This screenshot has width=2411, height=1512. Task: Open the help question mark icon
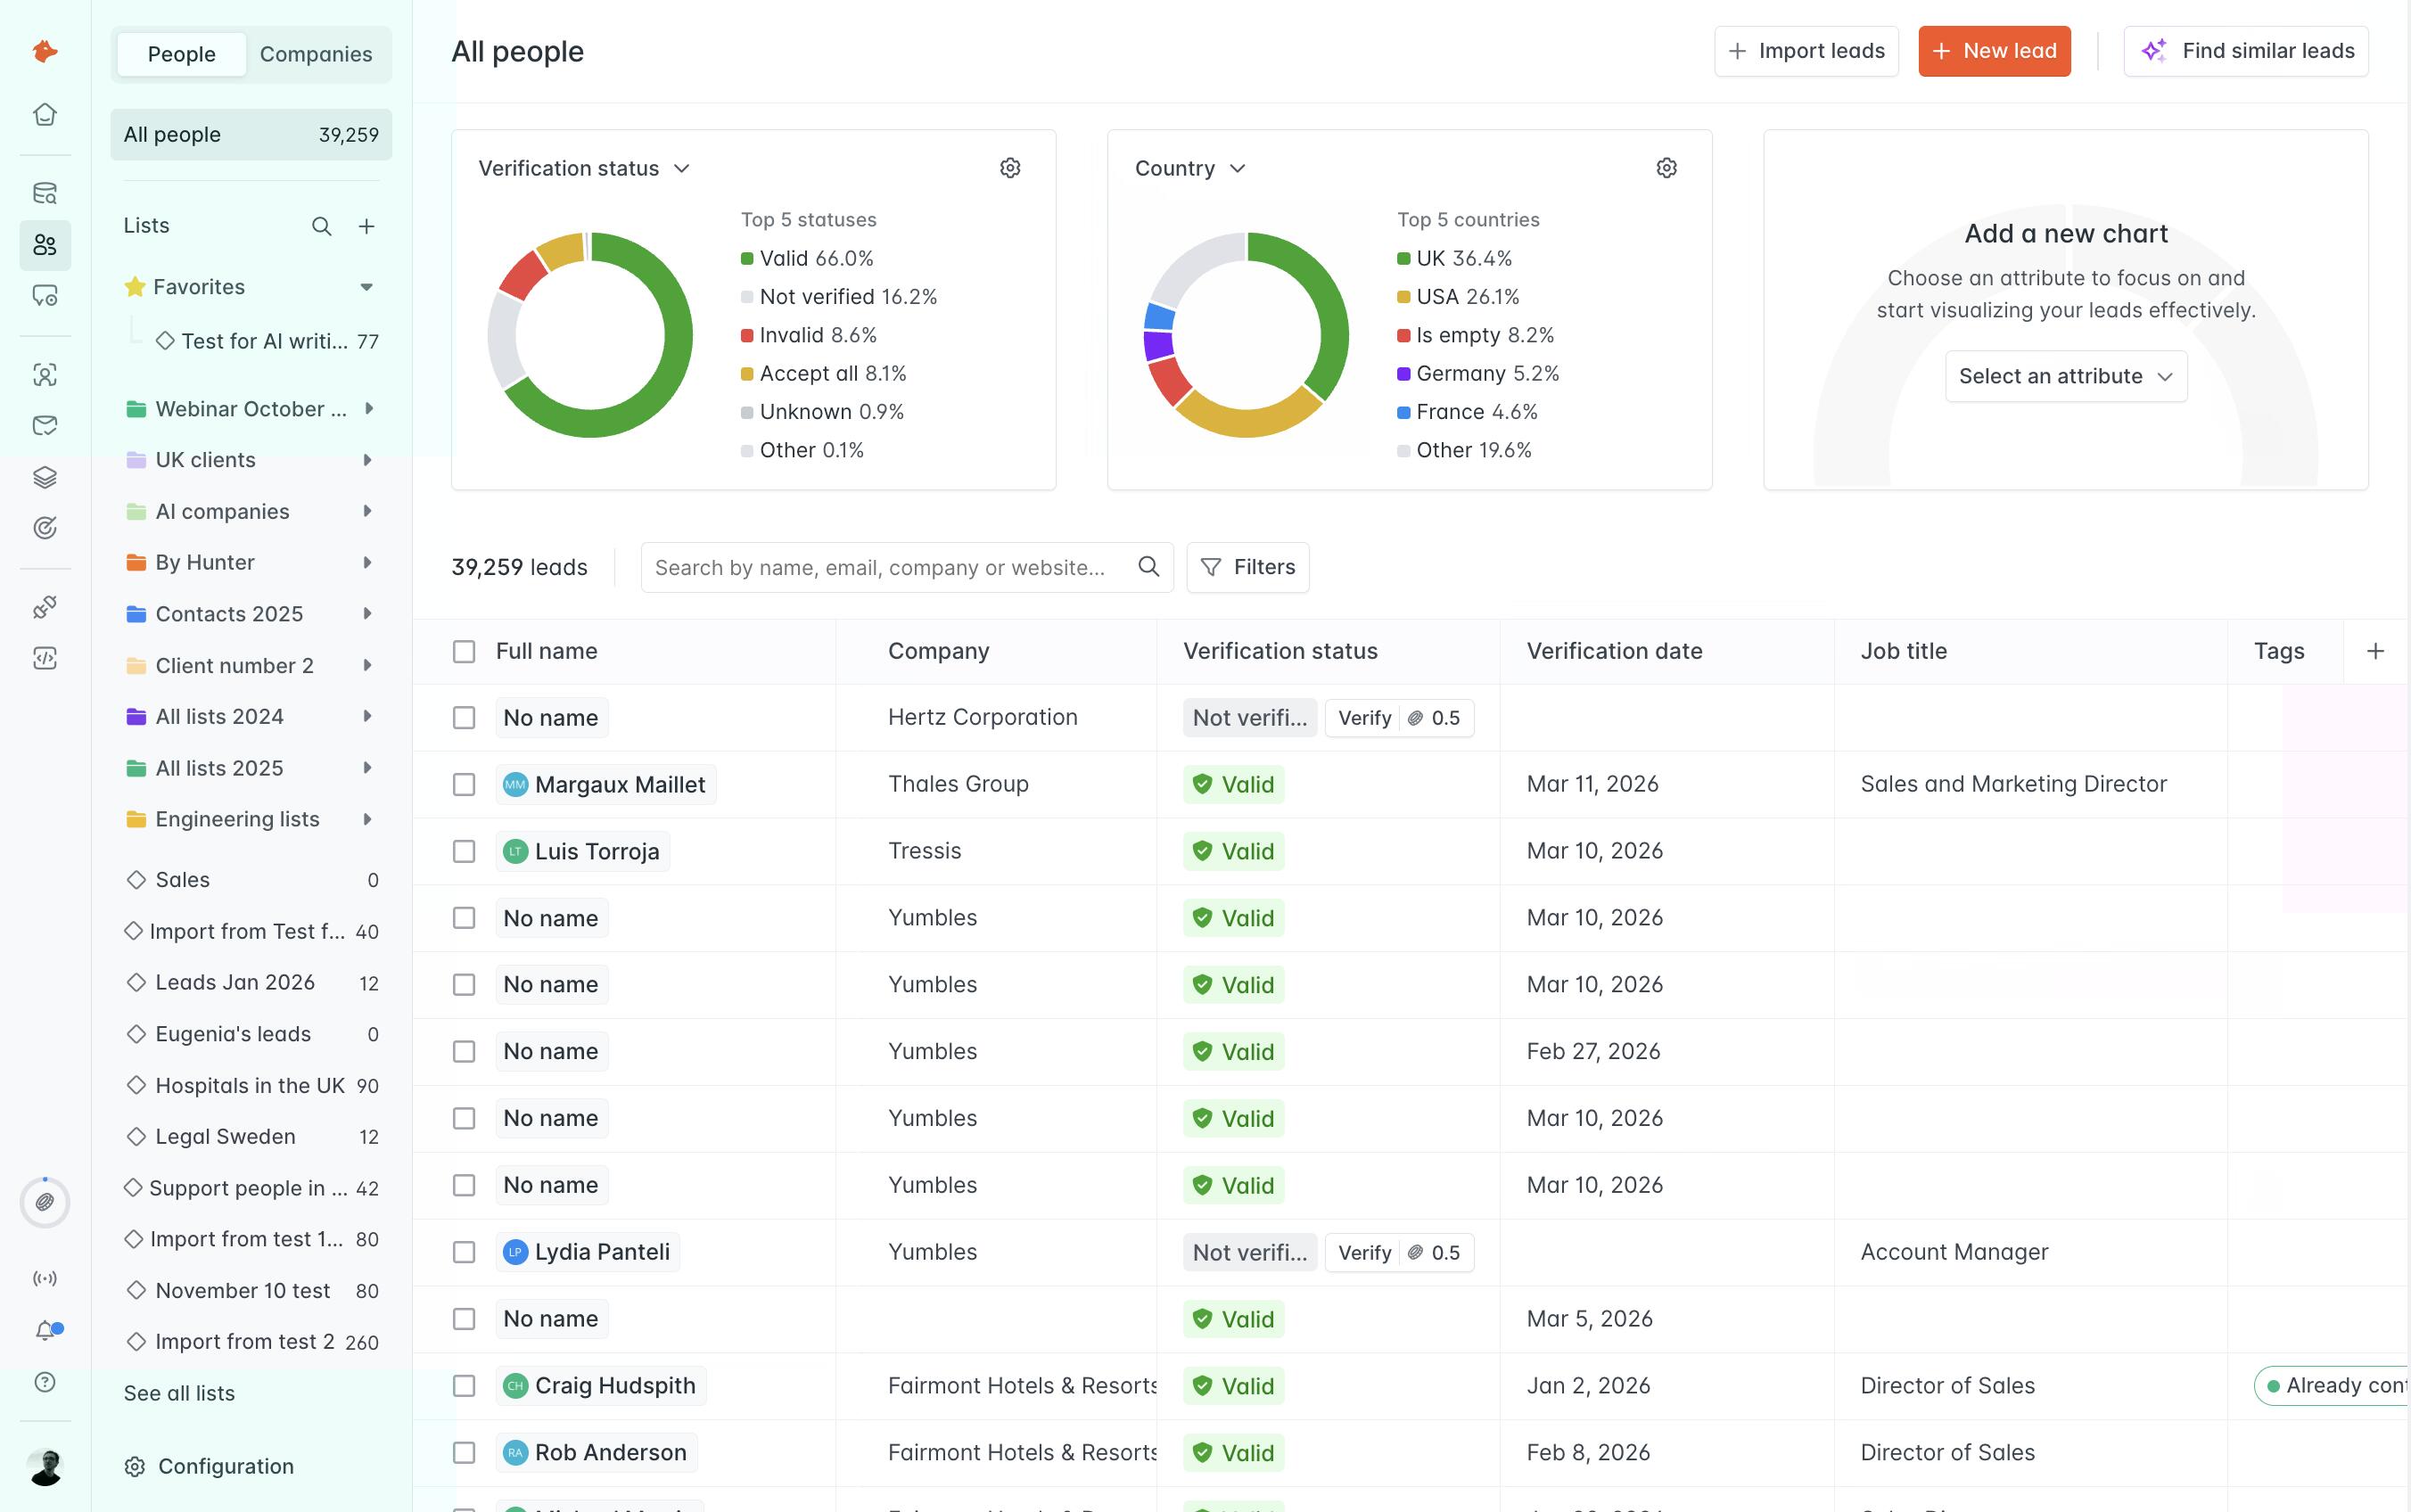(45, 1382)
